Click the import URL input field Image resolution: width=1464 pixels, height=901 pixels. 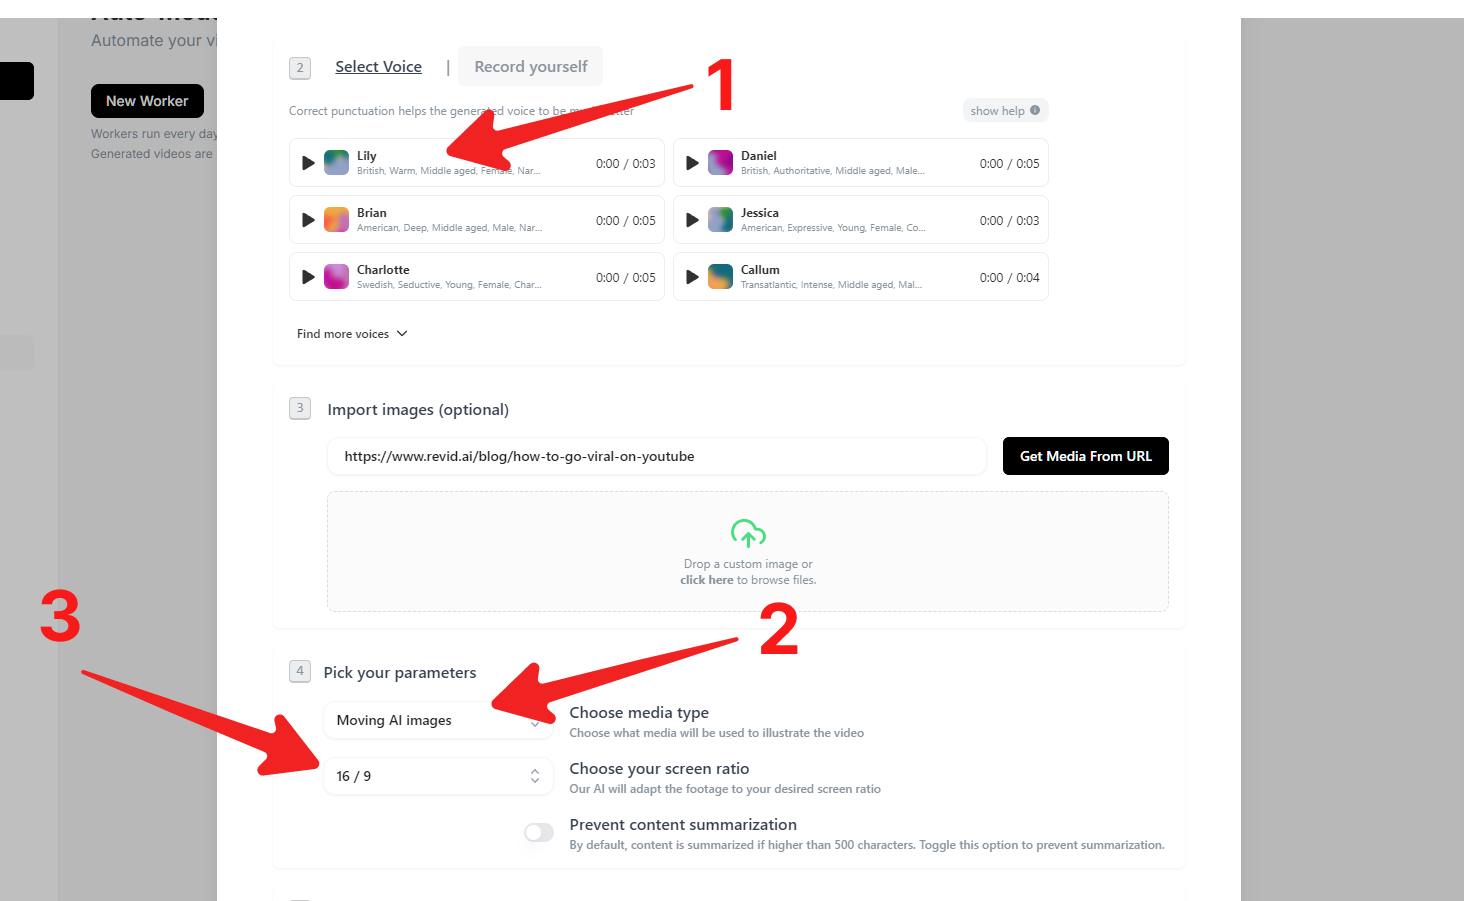coord(656,456)
